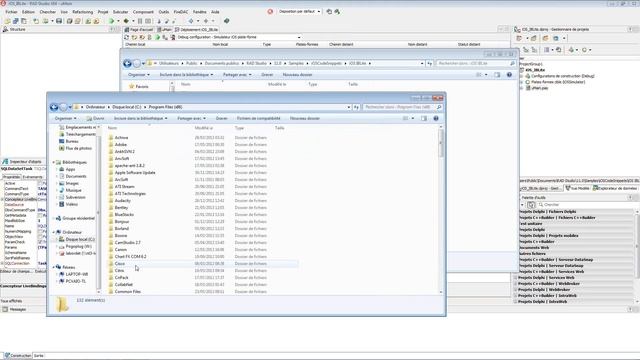The width and height of the screenshot is (640, 360).
Task: Click the Save All icon in RAD Studio toolbar
Action: click(x=69, y=21)
